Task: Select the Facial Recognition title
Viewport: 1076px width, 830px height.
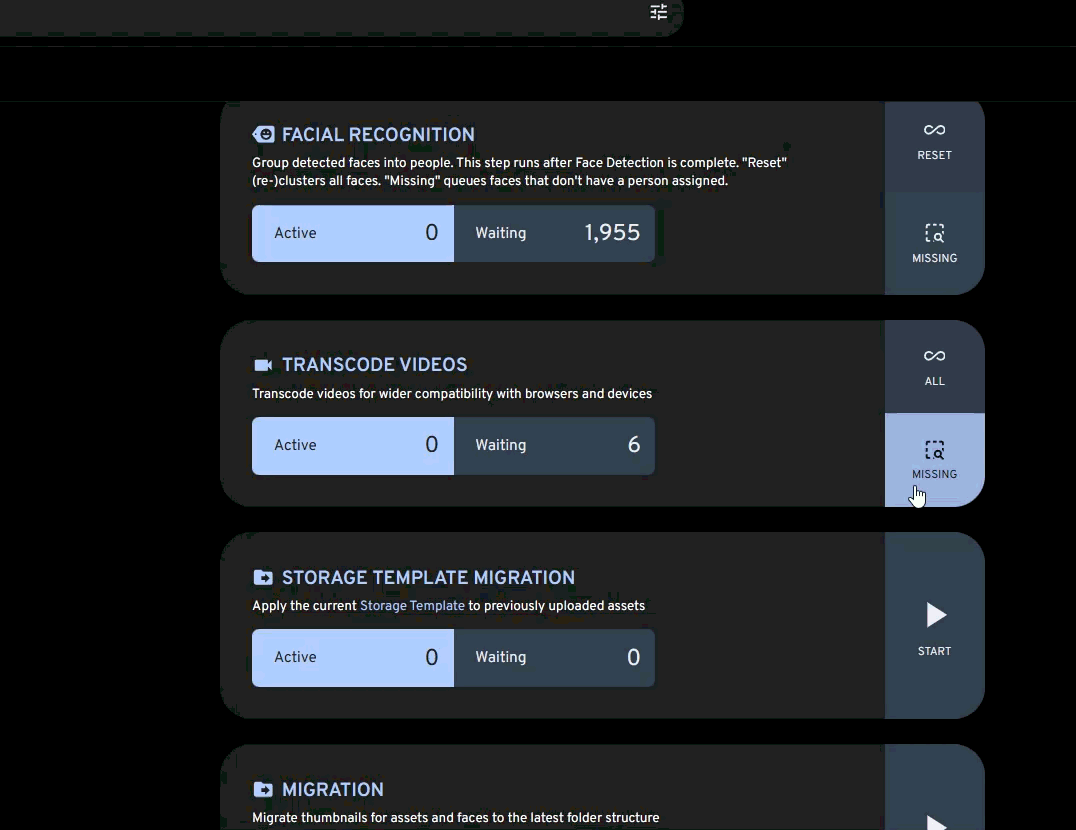Action: pyautogui.click(x=378, y=134)
